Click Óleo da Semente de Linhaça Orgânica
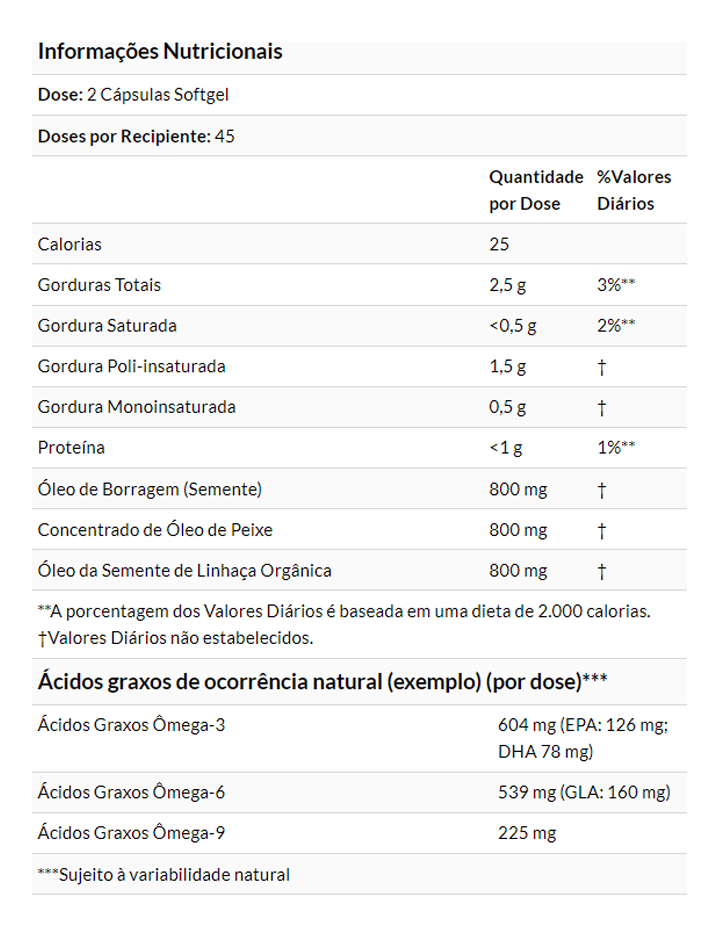 point(184,571)
